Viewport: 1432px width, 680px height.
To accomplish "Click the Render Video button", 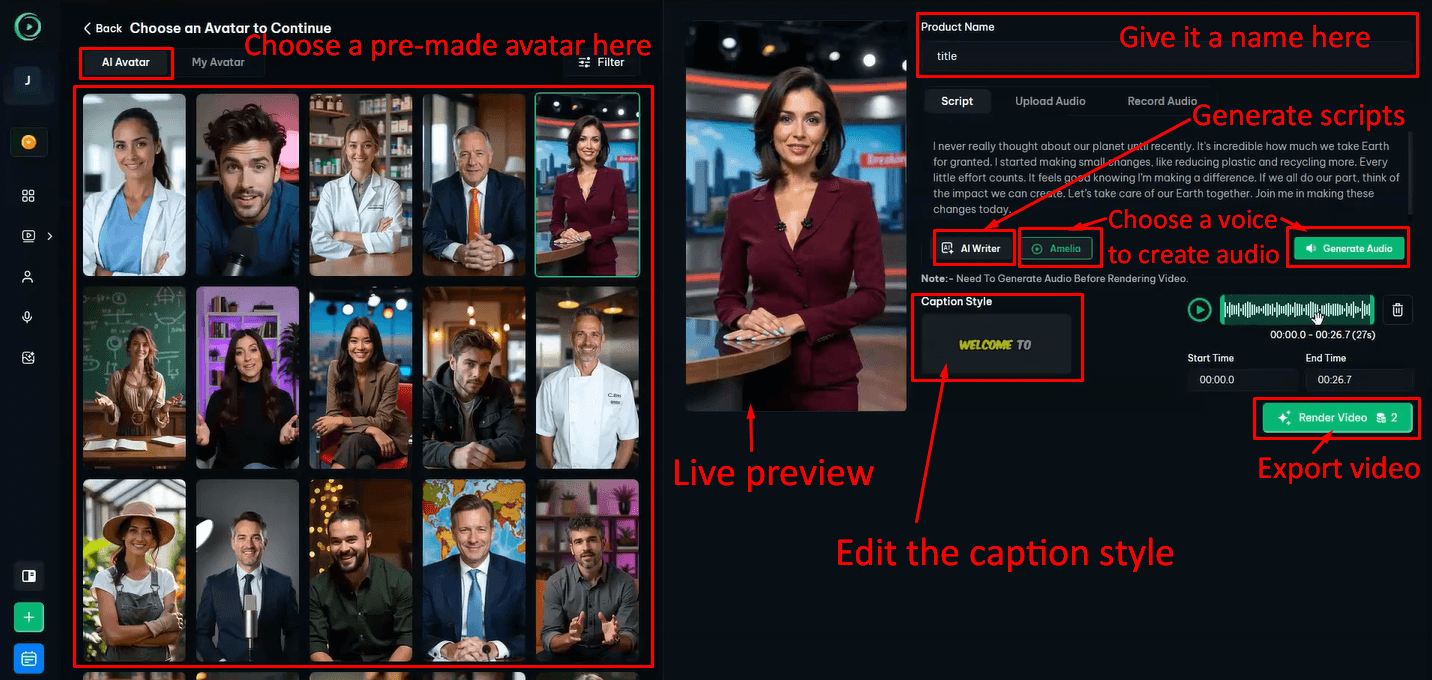I will click(x=1335, y=418).
